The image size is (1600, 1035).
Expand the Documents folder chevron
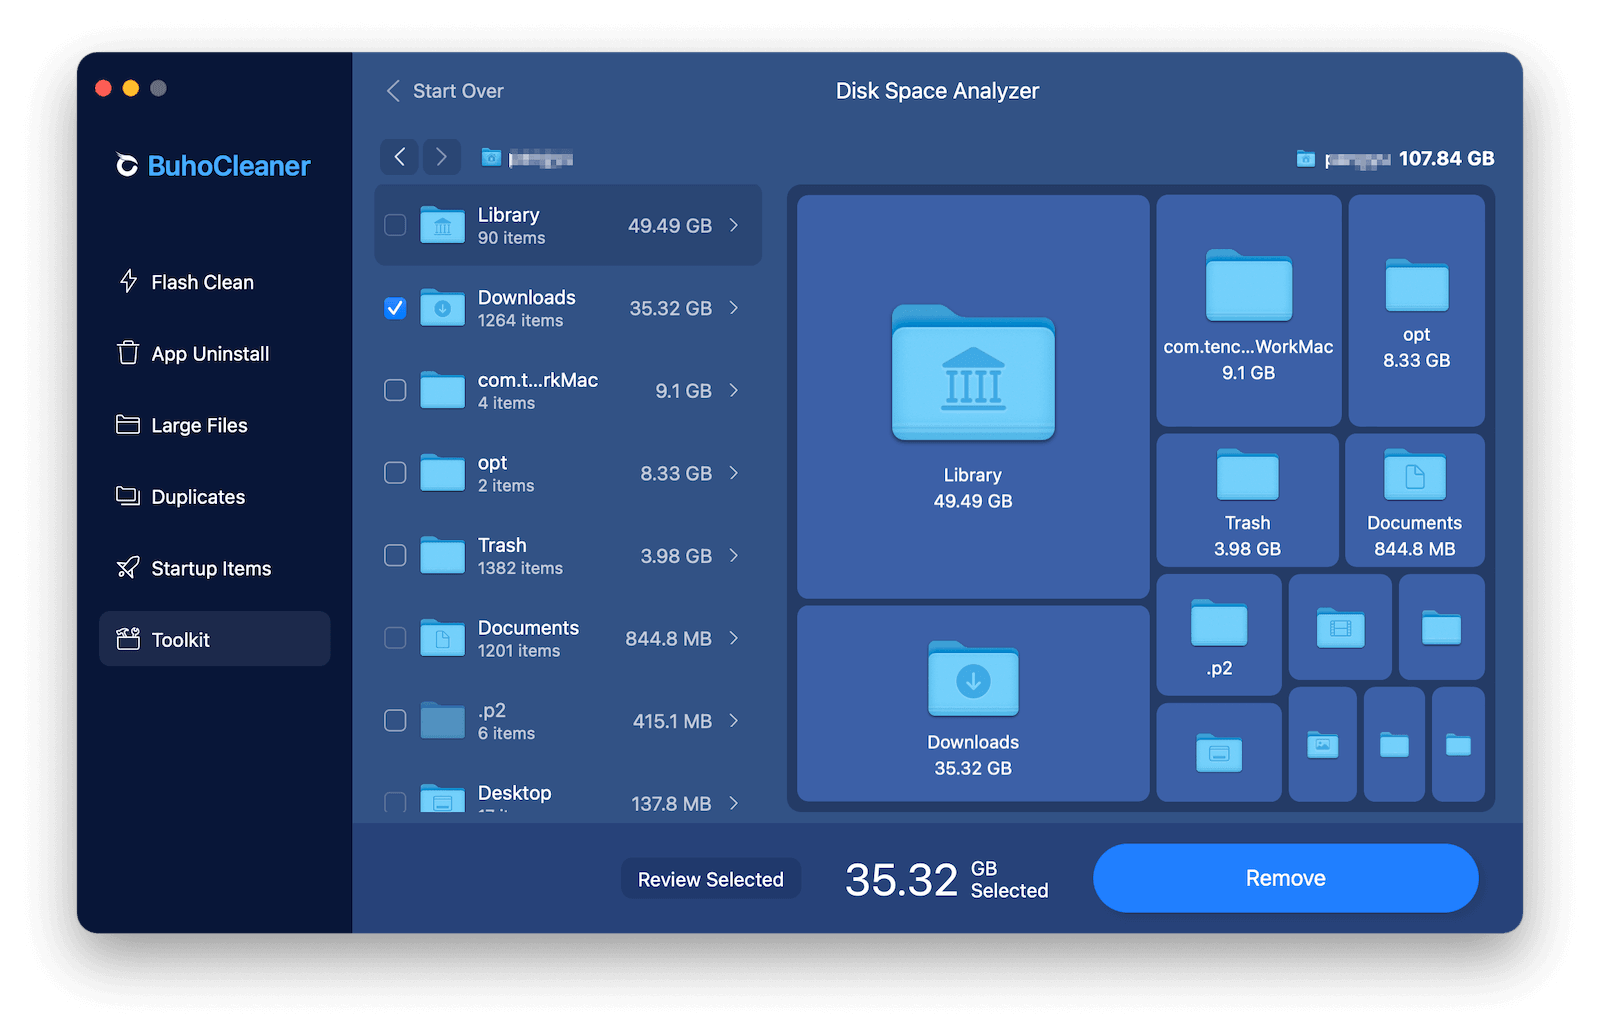coord(734,638)
